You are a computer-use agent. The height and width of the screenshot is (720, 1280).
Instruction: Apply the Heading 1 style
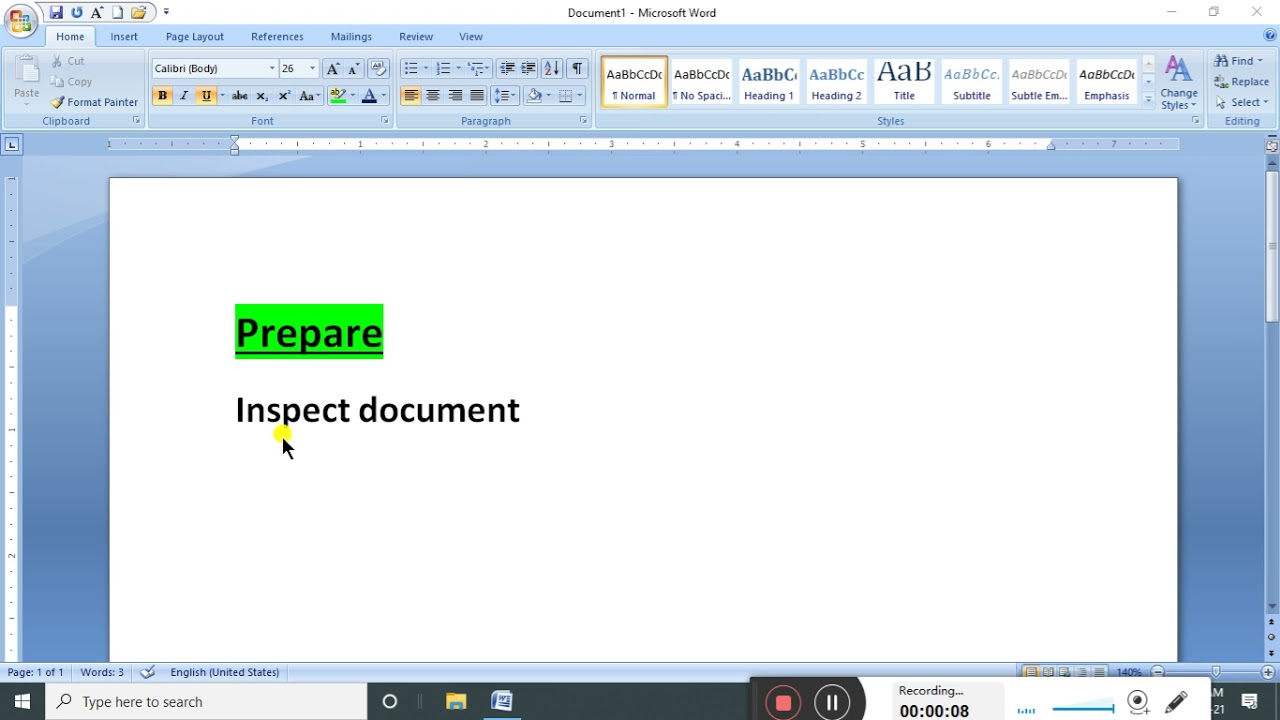coord(769,82)
